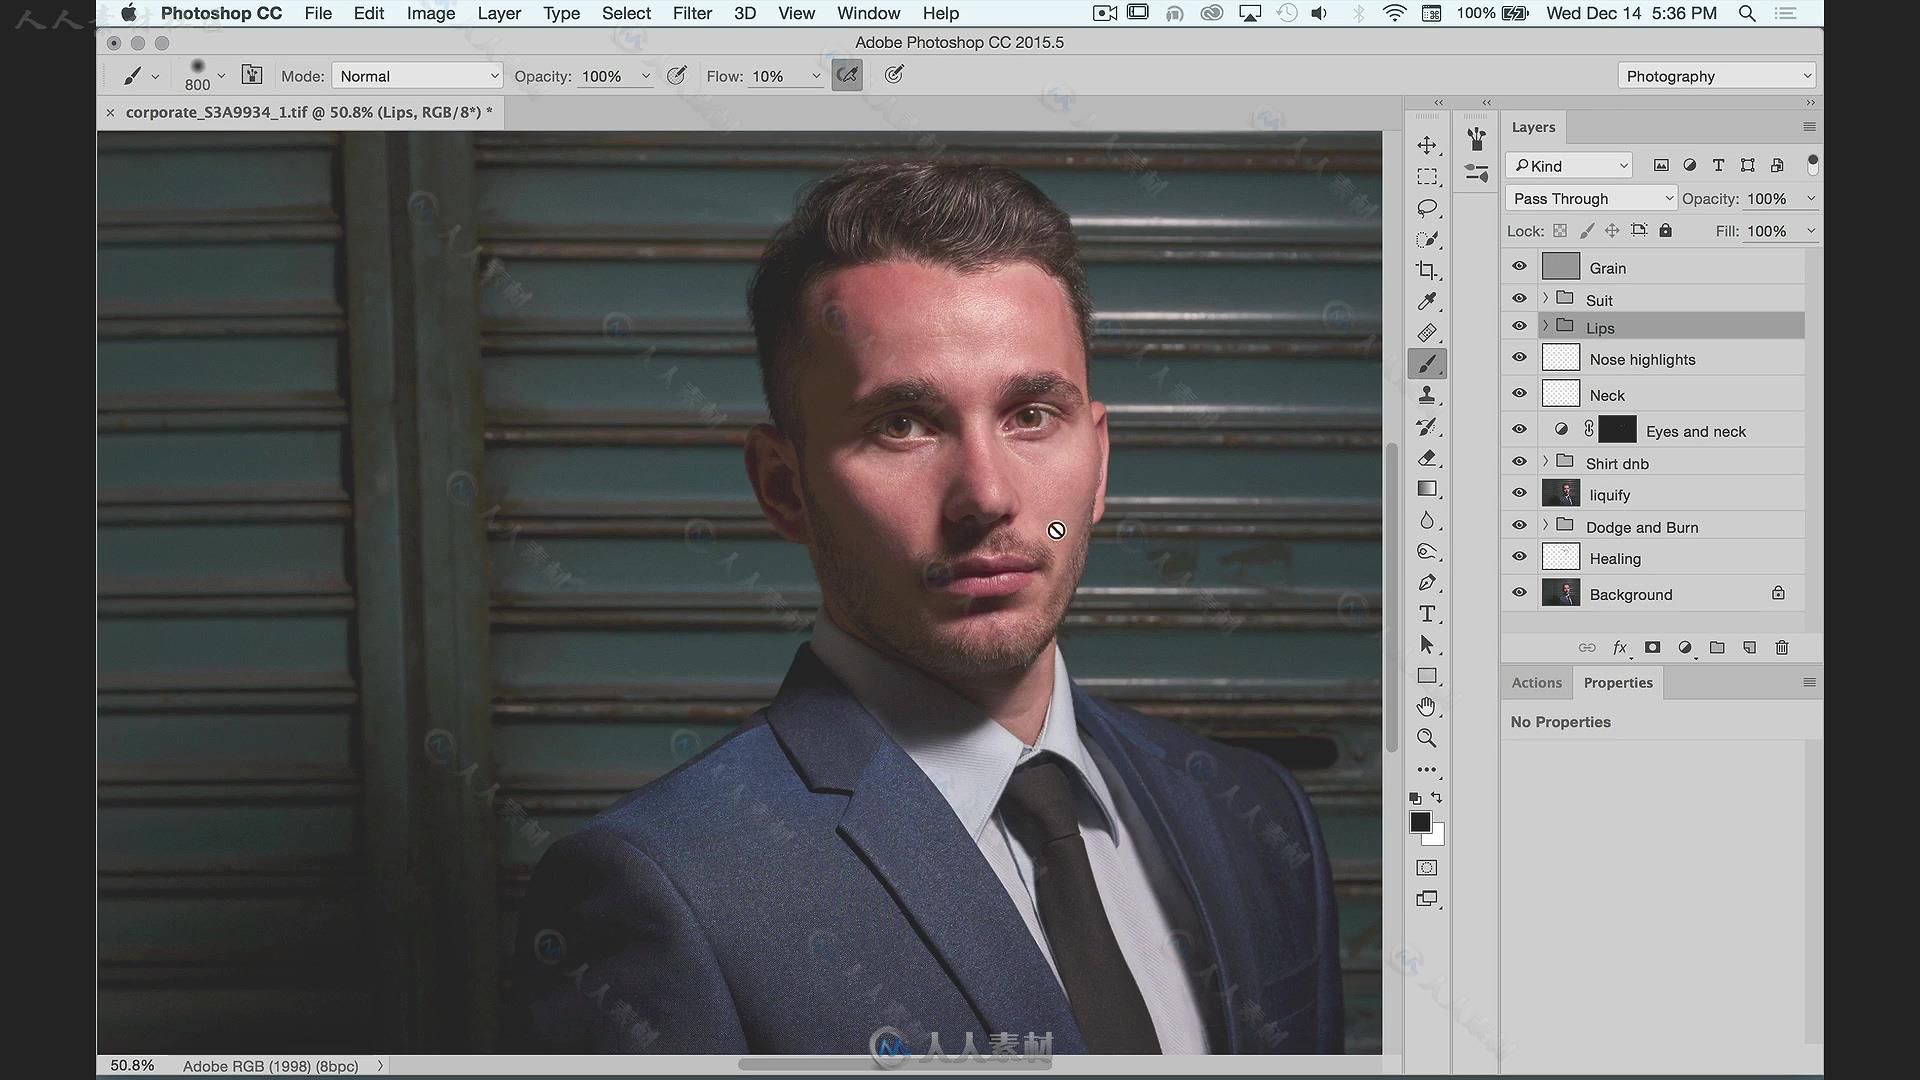This screenshot has width=1920, height=1080.
Task: Open the Flow slider dropdown arrow
Action: click(816, 76)
